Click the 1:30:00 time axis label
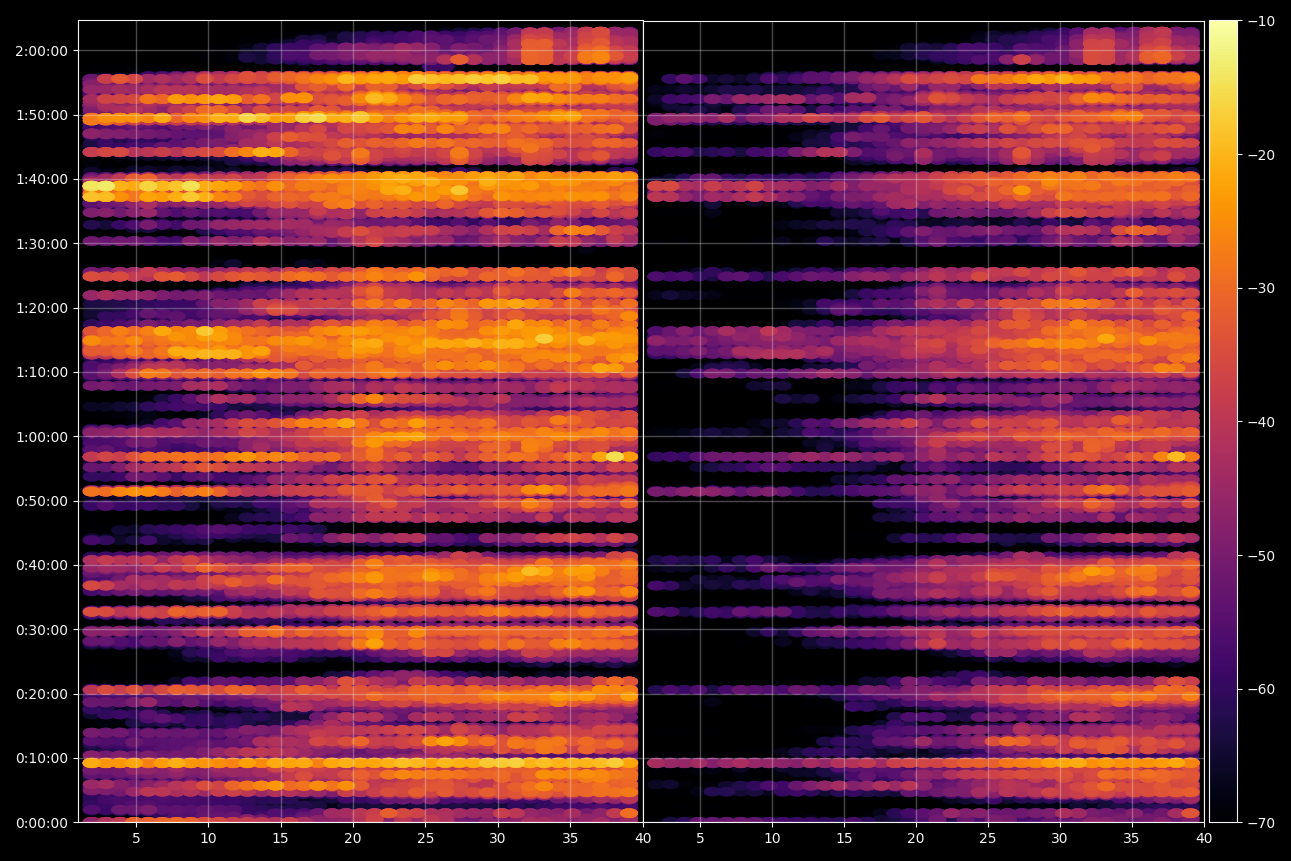Image resolution: width=1291 pixels, height=861 pixels. [41, 244]
